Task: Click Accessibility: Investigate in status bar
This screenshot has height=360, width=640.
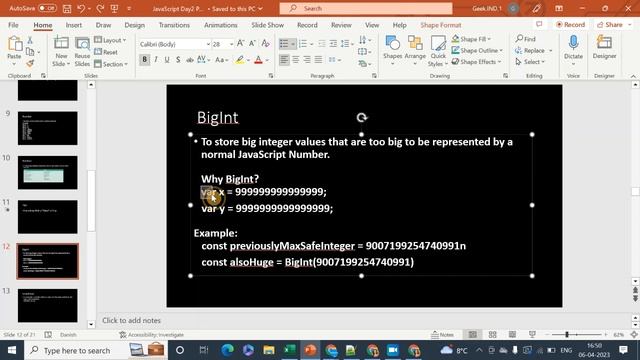Action: tap(151, 335)
